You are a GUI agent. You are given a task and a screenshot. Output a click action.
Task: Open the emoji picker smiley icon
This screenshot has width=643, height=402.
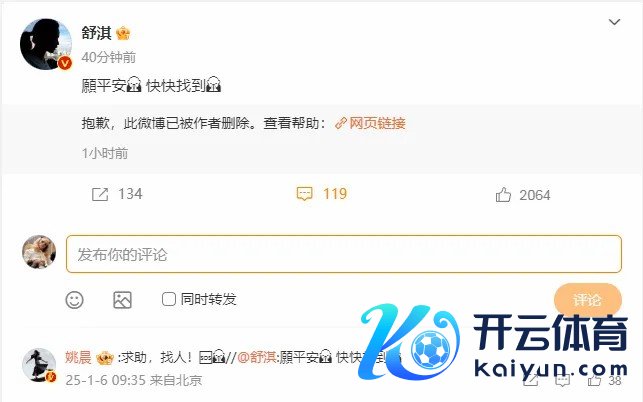[x=74, y=300]
